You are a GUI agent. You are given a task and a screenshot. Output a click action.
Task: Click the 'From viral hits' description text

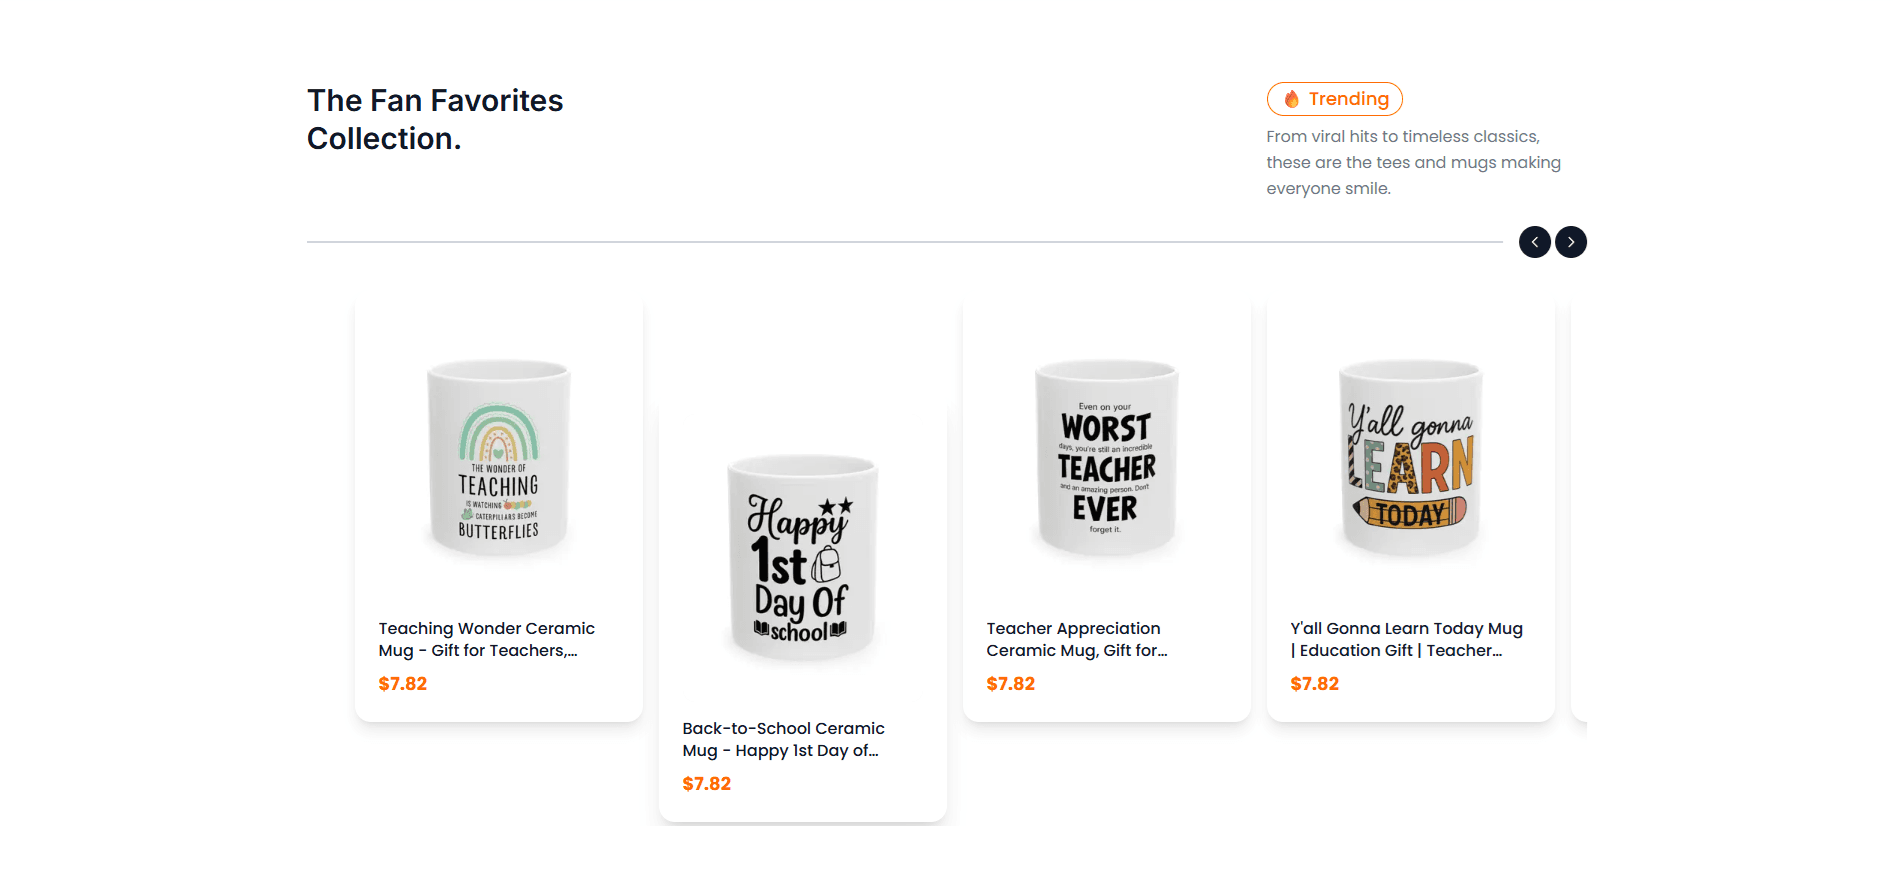click(1412, 162)
